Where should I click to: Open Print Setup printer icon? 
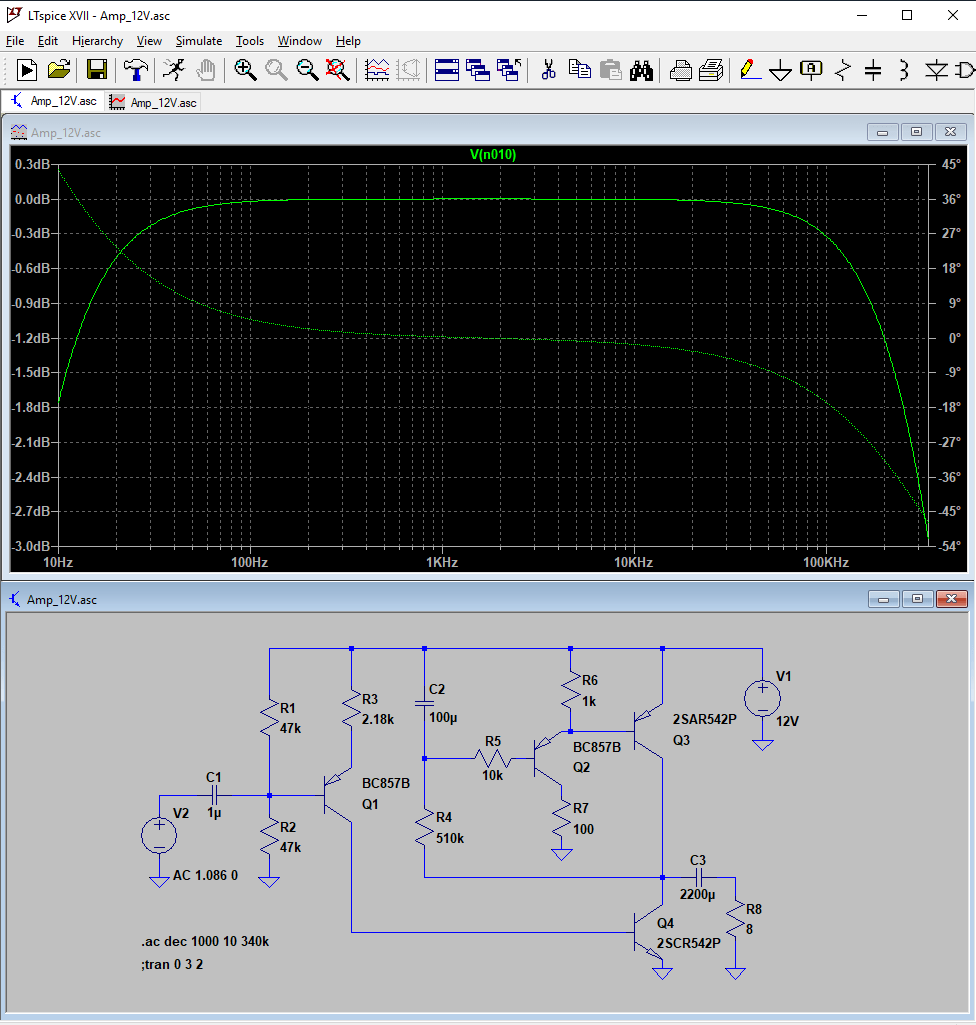[x=681, y=70]
